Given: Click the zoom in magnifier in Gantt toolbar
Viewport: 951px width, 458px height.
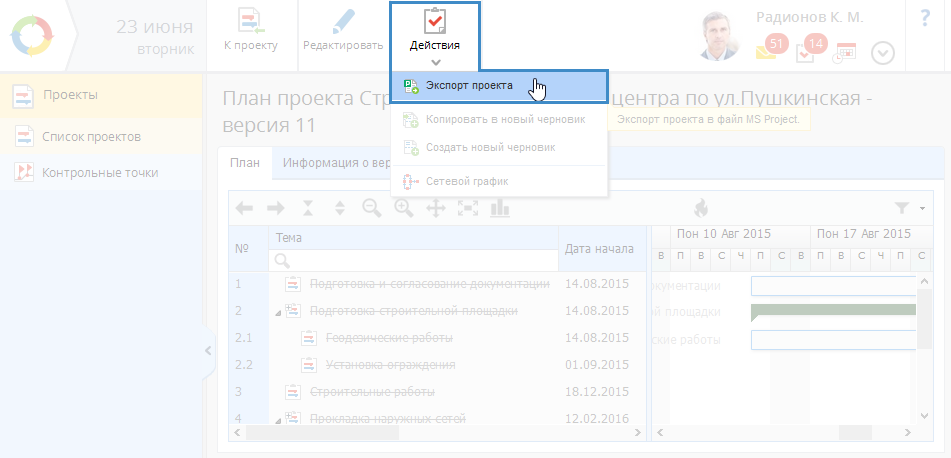Looking at the screenshot, I should point(404,208).
